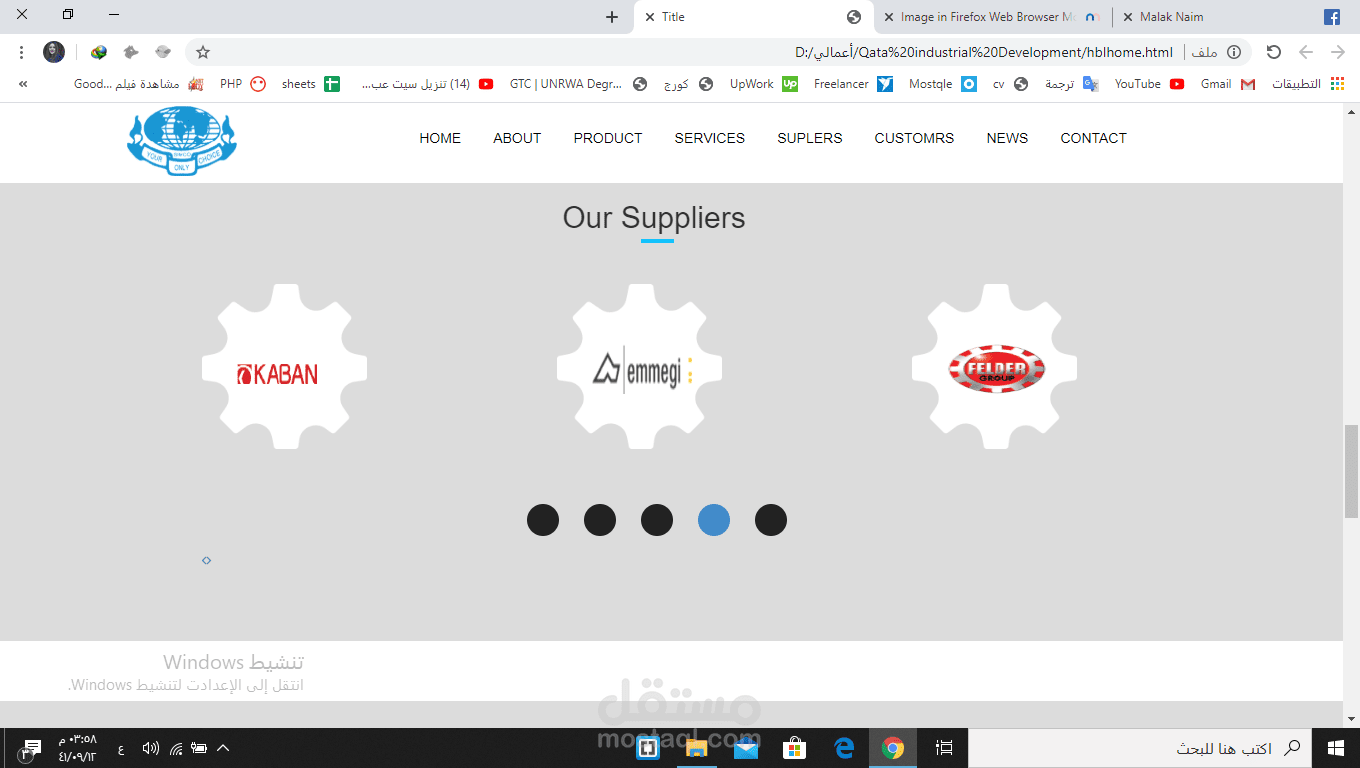The width and height of the screenshot is (1360, 768).
Task: Open Microsoft Store from the taskbar
Action: coord(795,748)
